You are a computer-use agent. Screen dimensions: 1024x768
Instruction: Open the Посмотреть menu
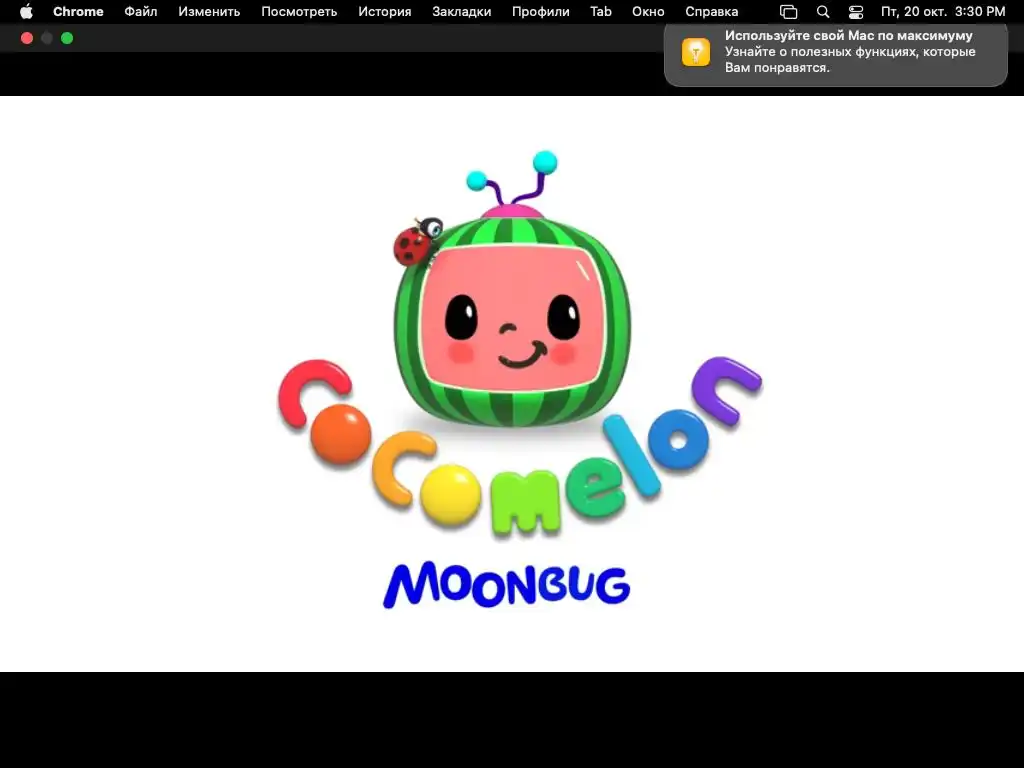click(299, 12)
